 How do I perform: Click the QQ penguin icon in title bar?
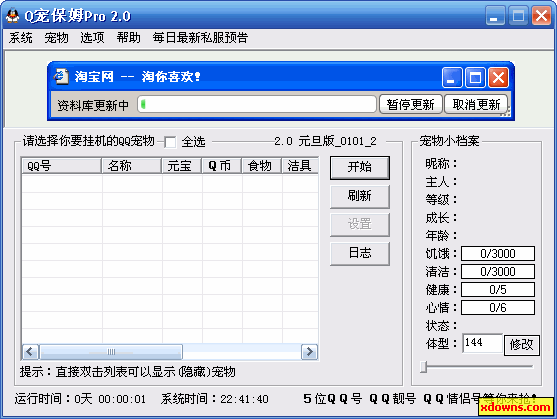click(x=12, y=16)
